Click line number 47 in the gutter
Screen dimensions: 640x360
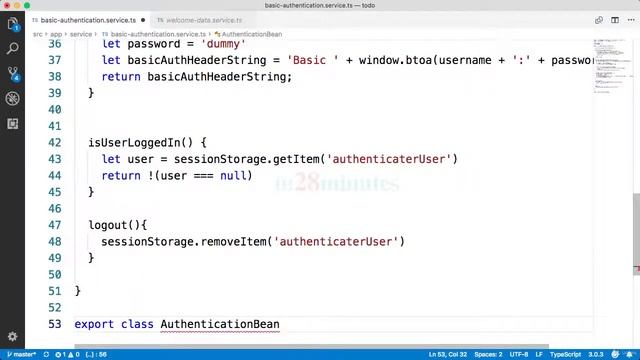[x=55, y=225]
